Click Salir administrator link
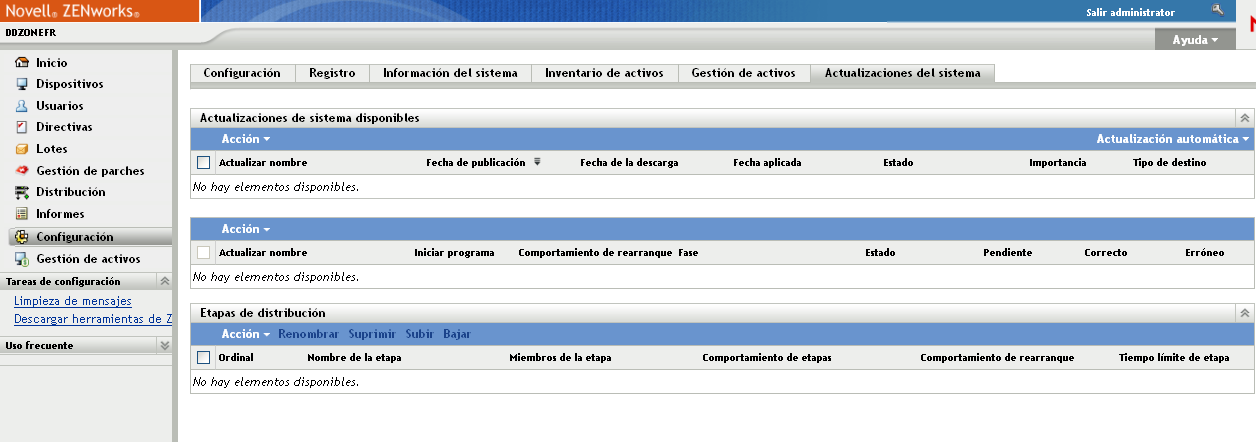1256x442 pixels. [1130, 12]
